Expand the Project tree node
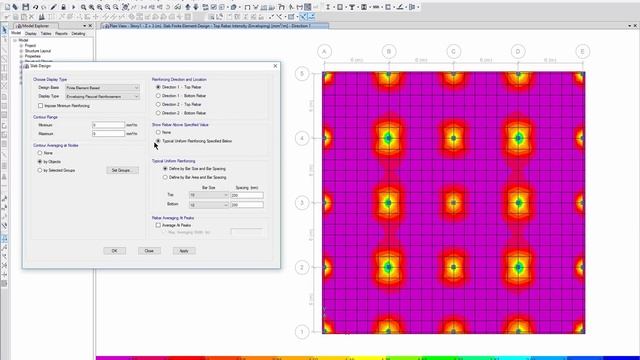The height and width of the screenshot is (360, 640). pos(21,46)
